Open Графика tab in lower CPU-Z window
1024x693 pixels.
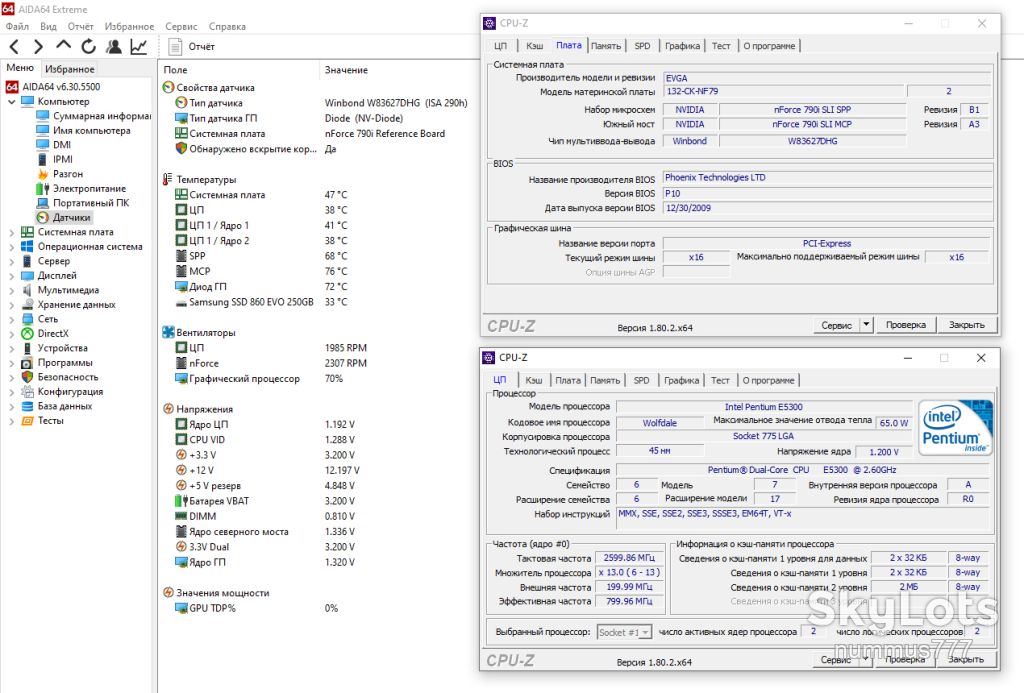point(681,380)
